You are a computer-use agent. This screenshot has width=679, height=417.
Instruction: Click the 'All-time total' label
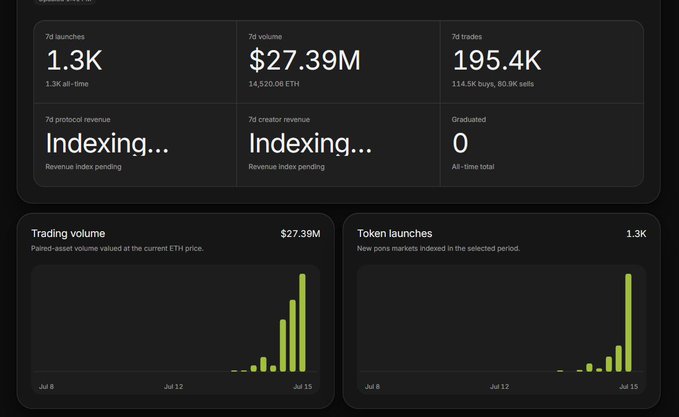point(473,167)
